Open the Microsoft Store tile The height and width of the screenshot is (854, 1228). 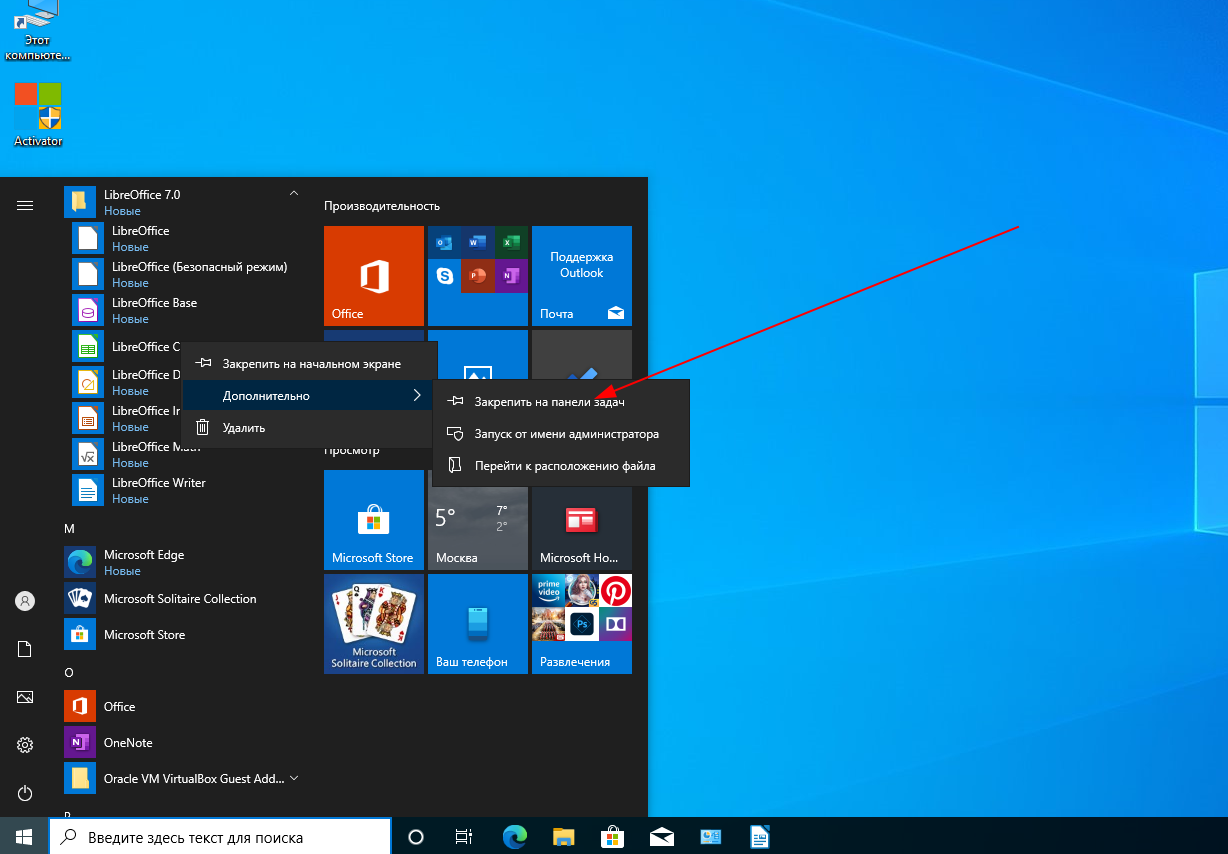coord(374,520)
